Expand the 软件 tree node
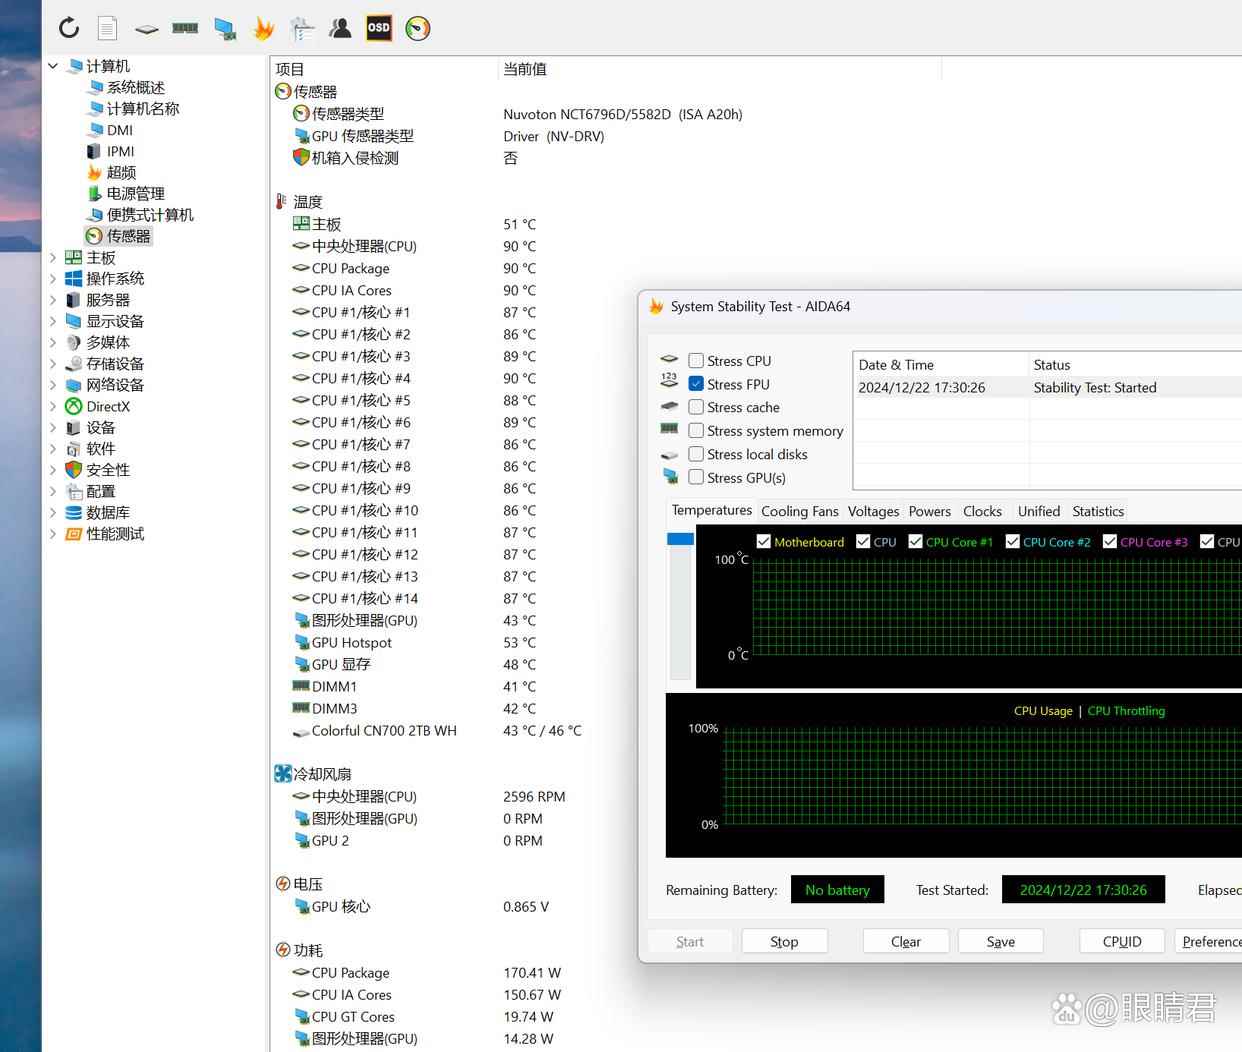Screen dimensions: 1242x1052 (x=53, y=449)
